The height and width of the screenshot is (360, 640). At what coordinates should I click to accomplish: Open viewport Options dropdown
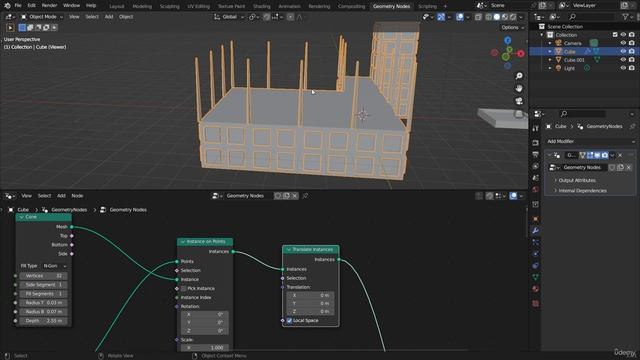512,27
